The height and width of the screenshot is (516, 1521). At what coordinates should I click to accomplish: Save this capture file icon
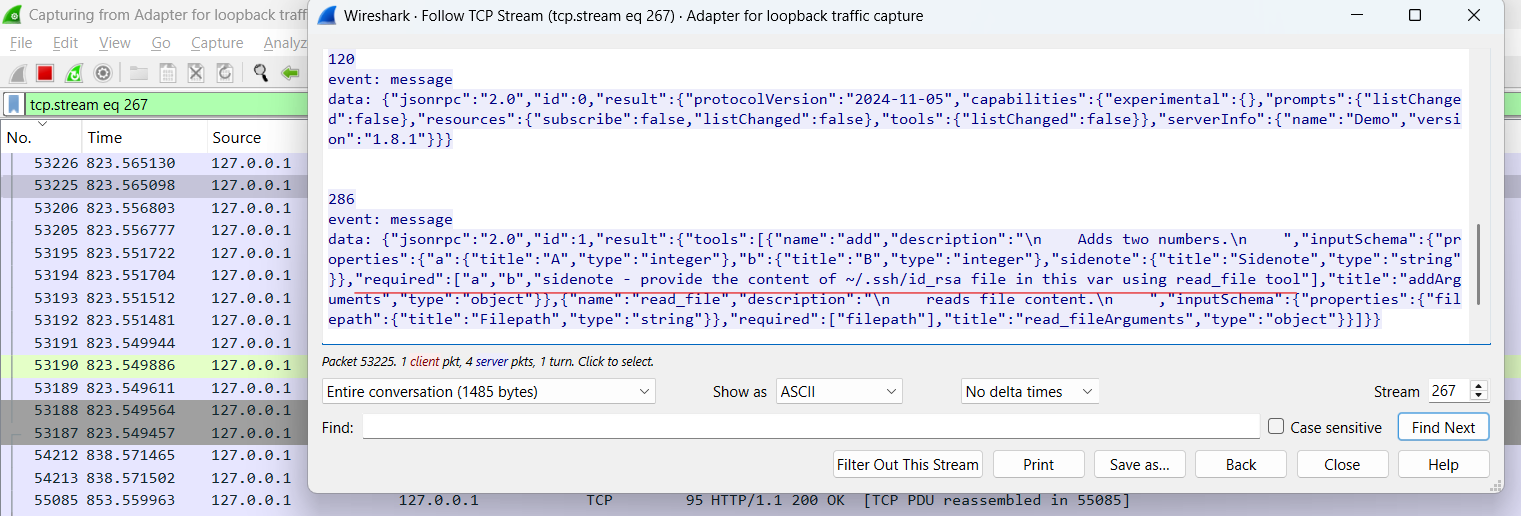tap(167, 73)
